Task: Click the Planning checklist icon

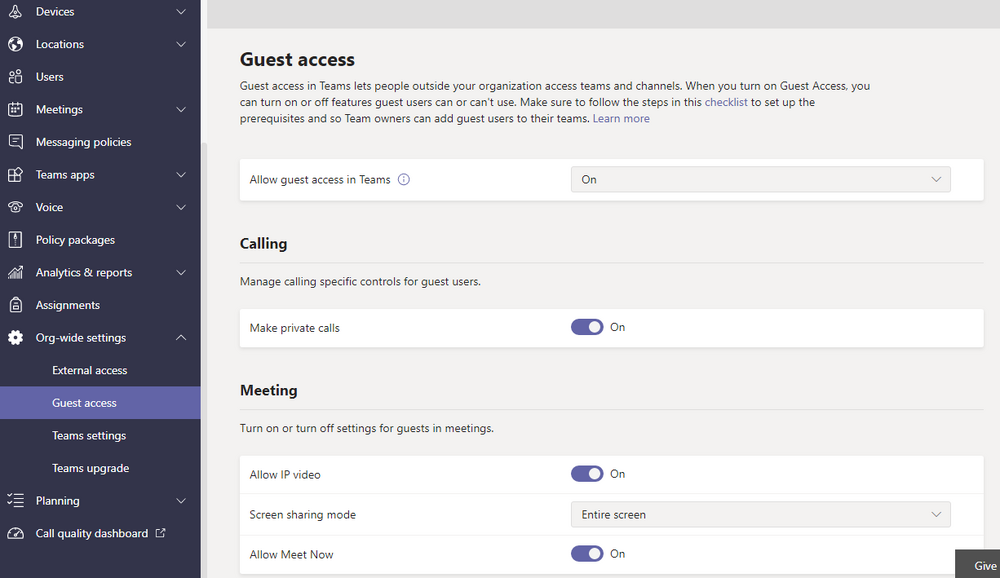Action: coord(15,500)
